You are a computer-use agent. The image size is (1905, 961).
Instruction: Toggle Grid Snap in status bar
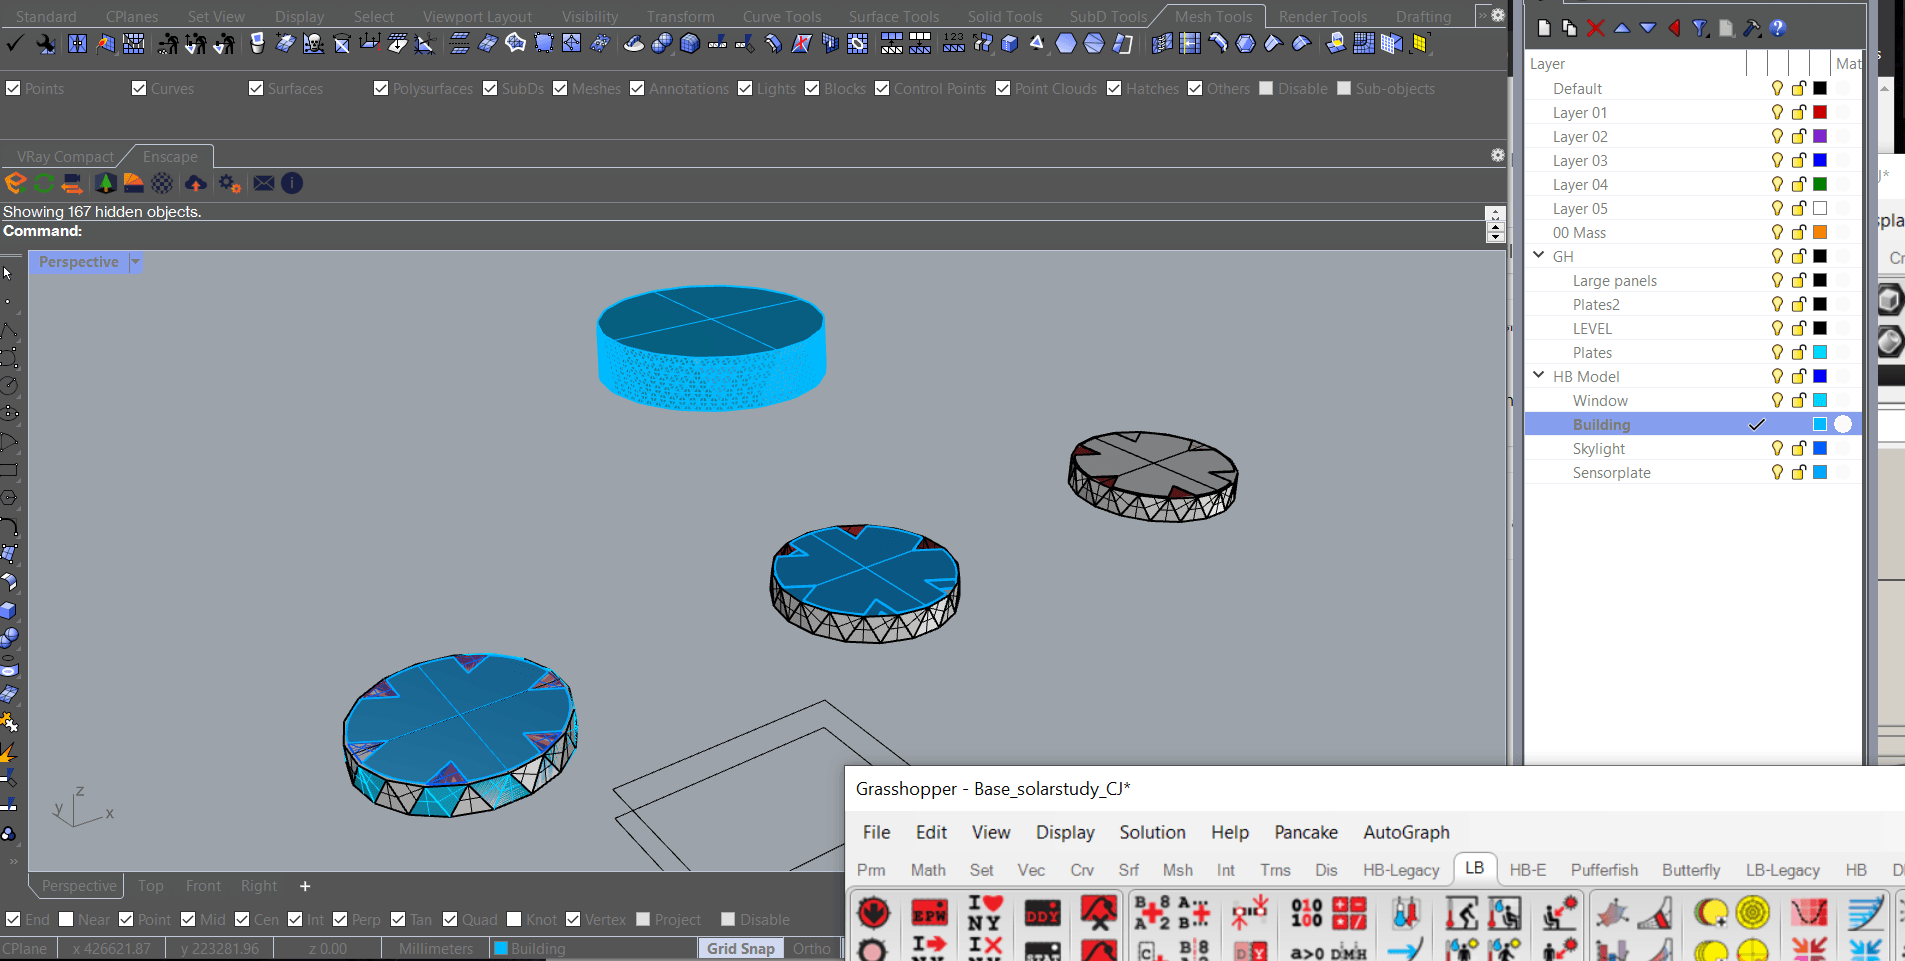(x=741, y=948)
